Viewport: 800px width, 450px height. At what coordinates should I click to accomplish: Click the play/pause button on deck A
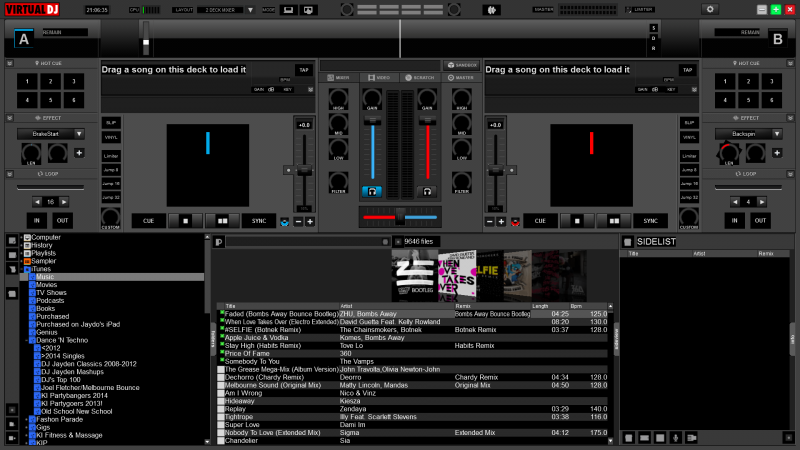coord(222,221)
